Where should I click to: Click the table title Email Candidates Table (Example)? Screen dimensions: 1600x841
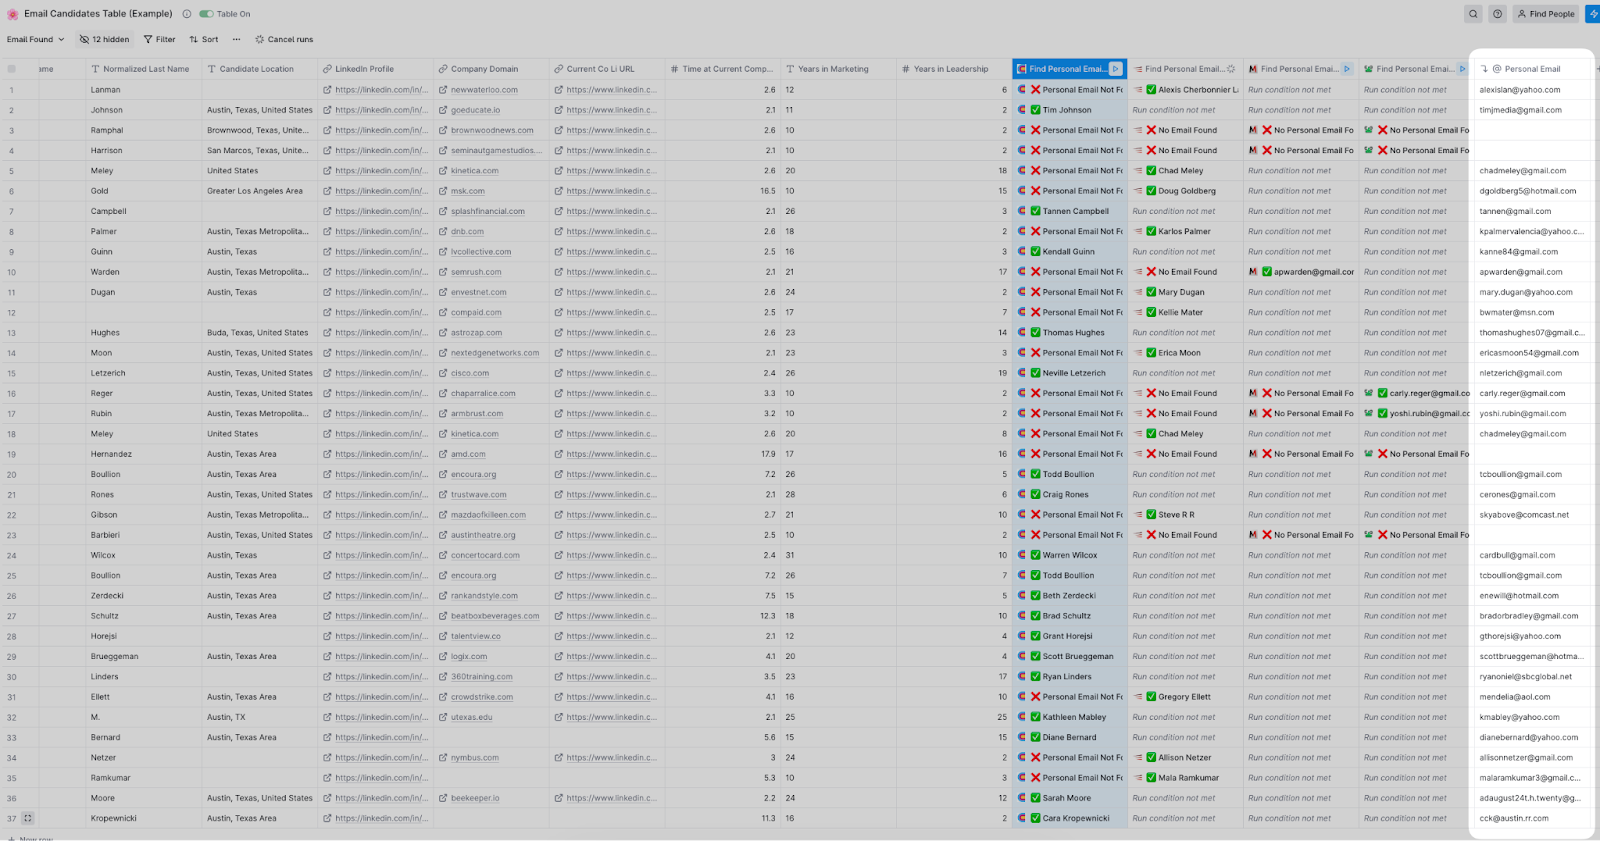point(98,14)
